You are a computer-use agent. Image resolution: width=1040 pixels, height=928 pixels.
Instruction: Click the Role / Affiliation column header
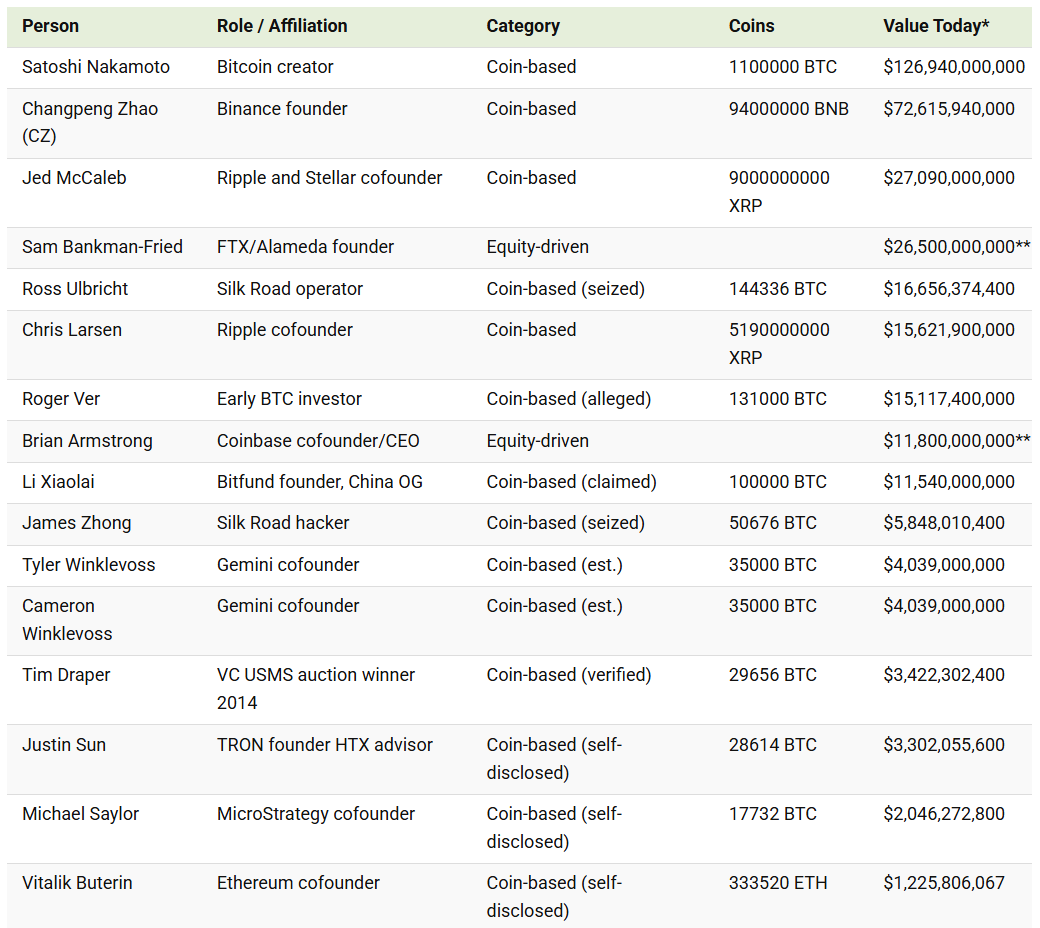(x=282, y=26)
